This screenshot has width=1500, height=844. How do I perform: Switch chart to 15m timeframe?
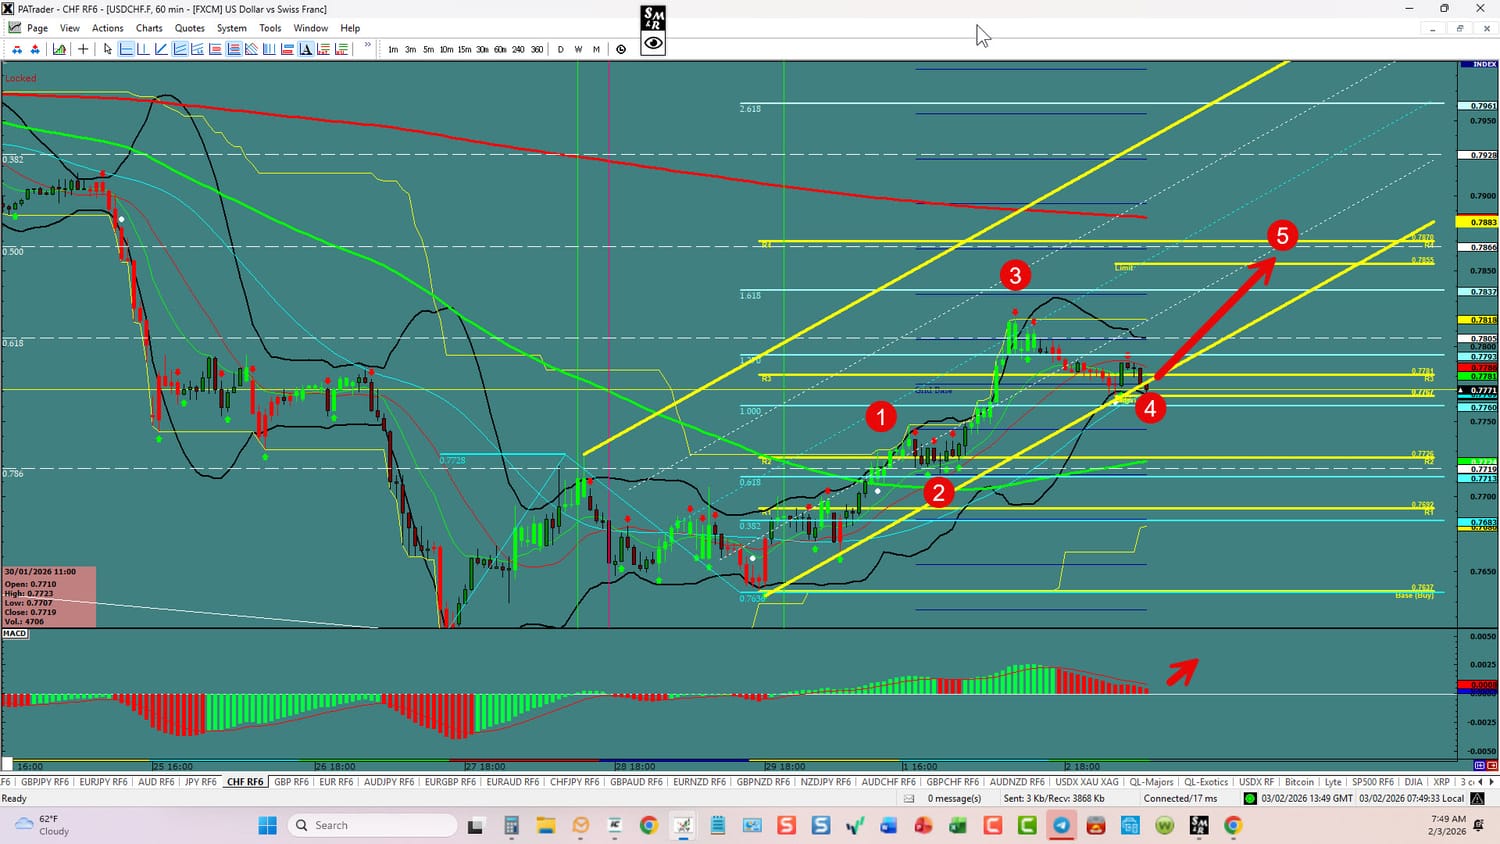tap(464, 49)
